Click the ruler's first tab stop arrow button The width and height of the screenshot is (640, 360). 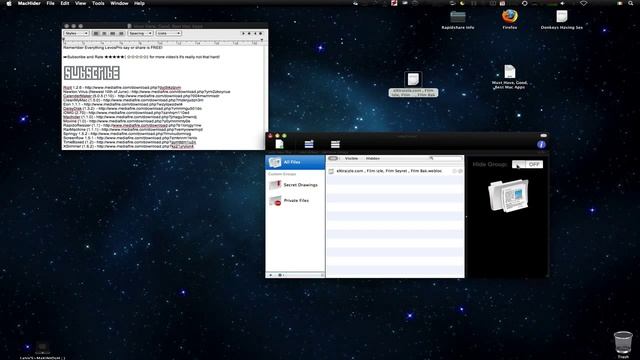(244, 33)
